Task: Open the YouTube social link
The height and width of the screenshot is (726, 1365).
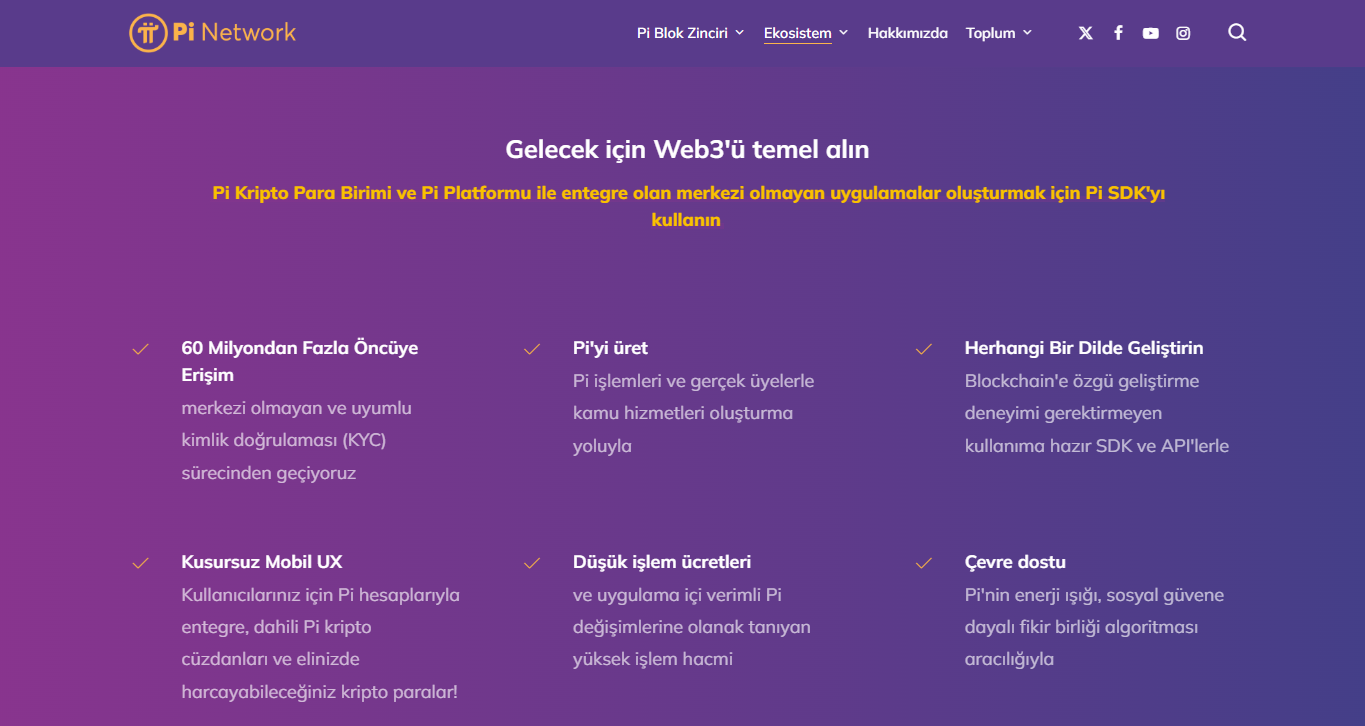Action: tap(1151, 33)
